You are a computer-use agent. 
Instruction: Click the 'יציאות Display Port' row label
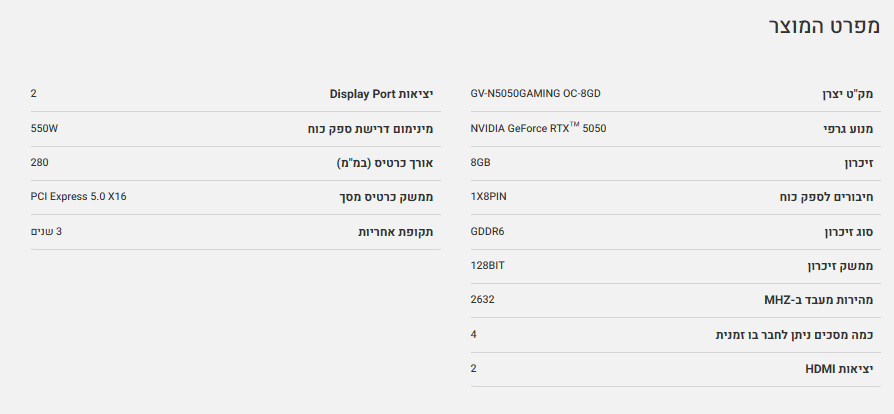point(381,94)
